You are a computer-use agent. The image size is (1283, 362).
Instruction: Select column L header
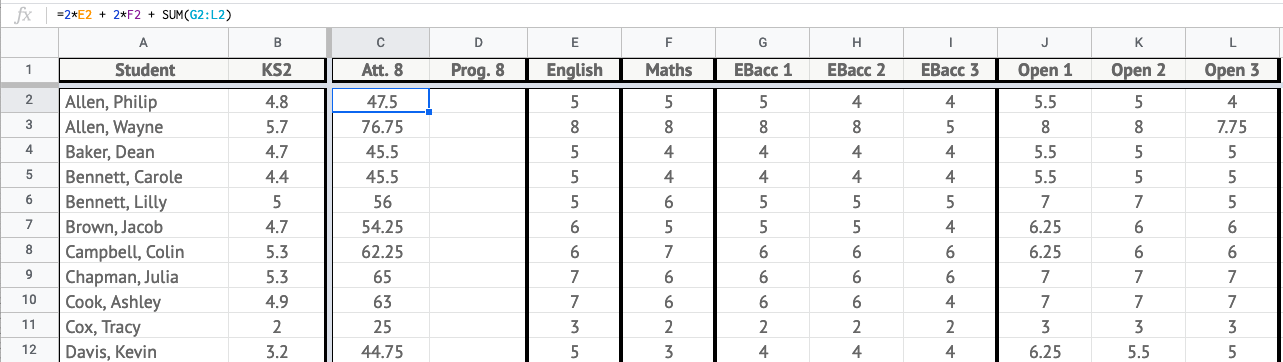pos(1232,43)
